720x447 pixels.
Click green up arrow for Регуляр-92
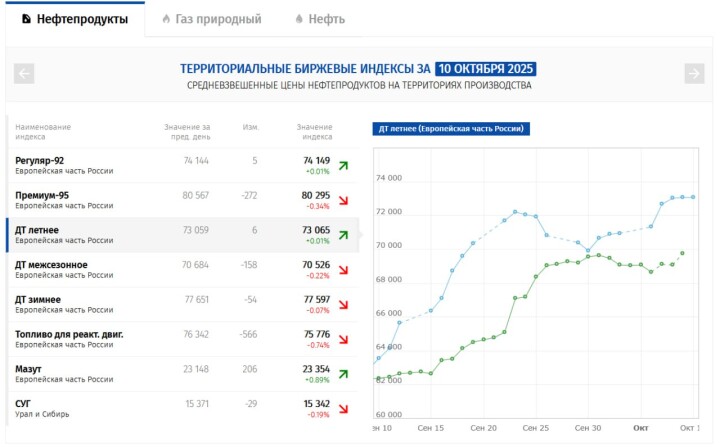coord(344,165)
